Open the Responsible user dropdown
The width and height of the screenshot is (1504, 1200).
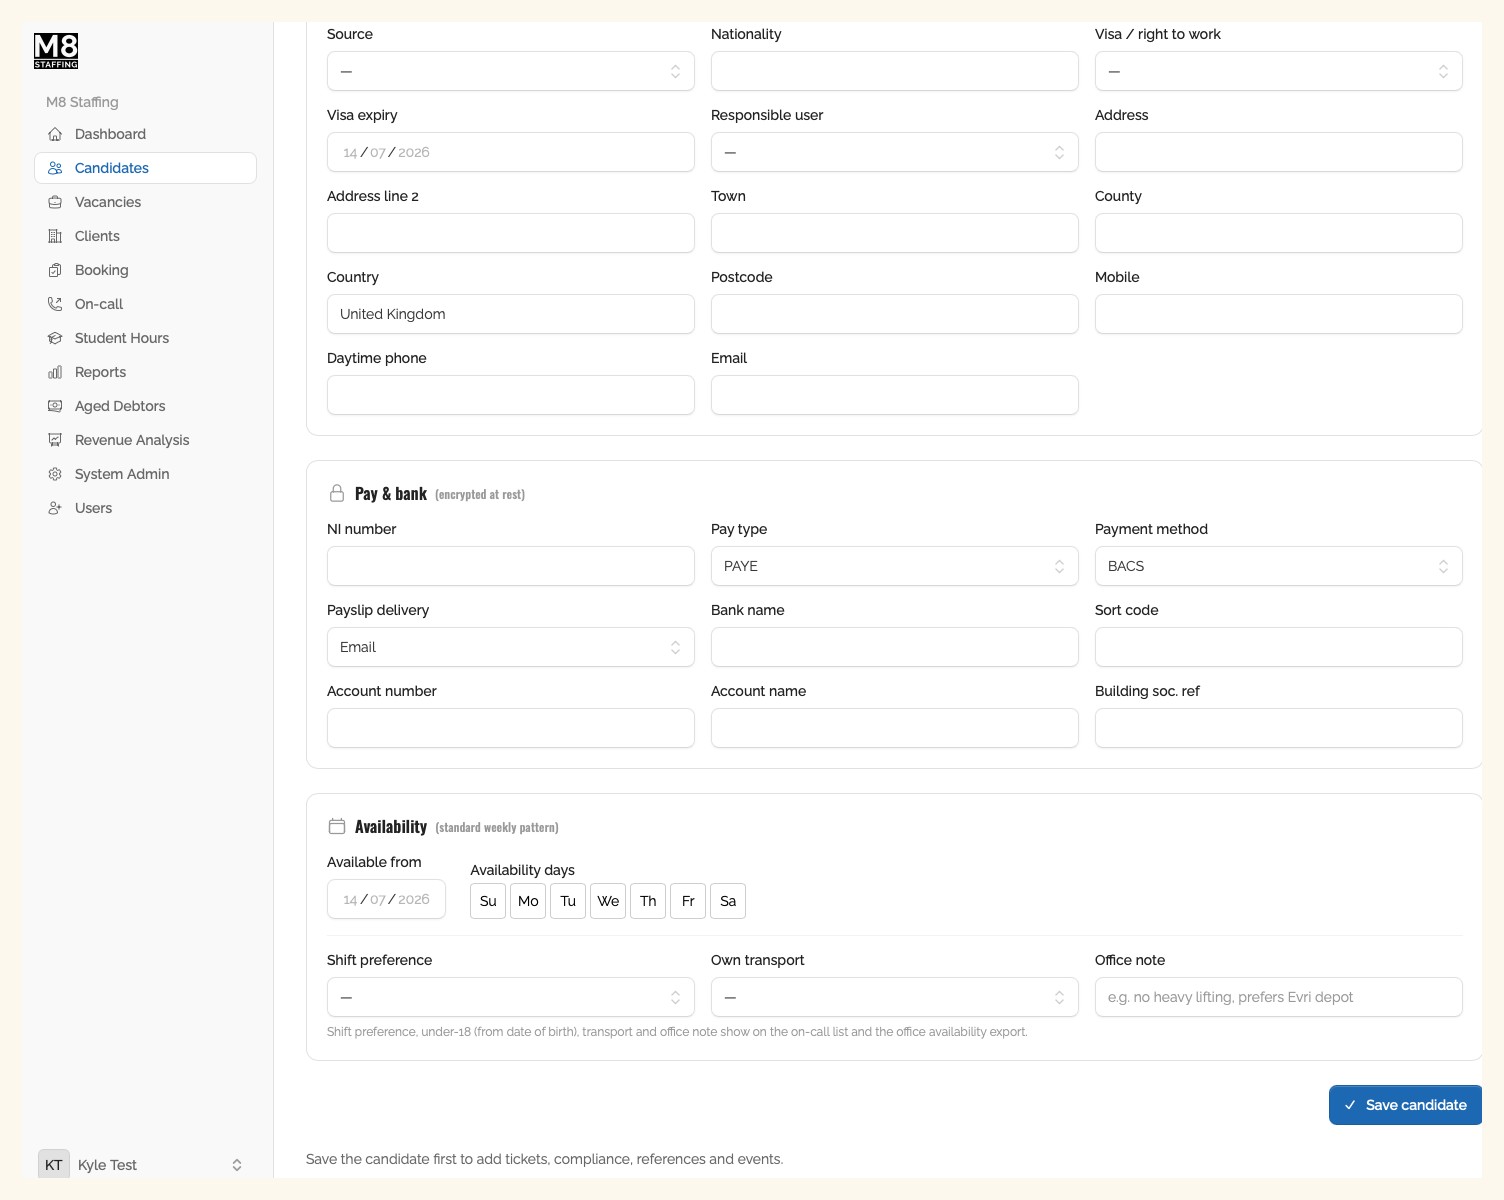[895, 152]
